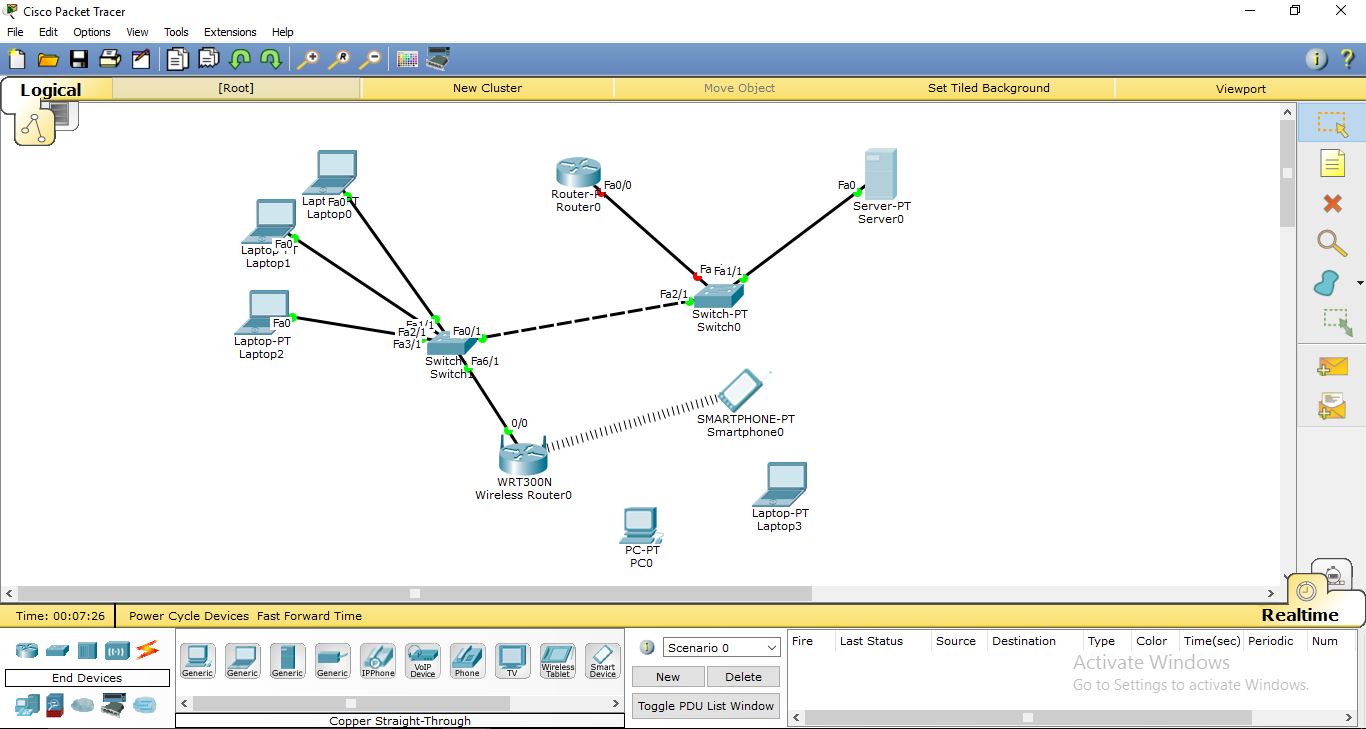Select the VoIP Device in the device palette

coord(422,660)
